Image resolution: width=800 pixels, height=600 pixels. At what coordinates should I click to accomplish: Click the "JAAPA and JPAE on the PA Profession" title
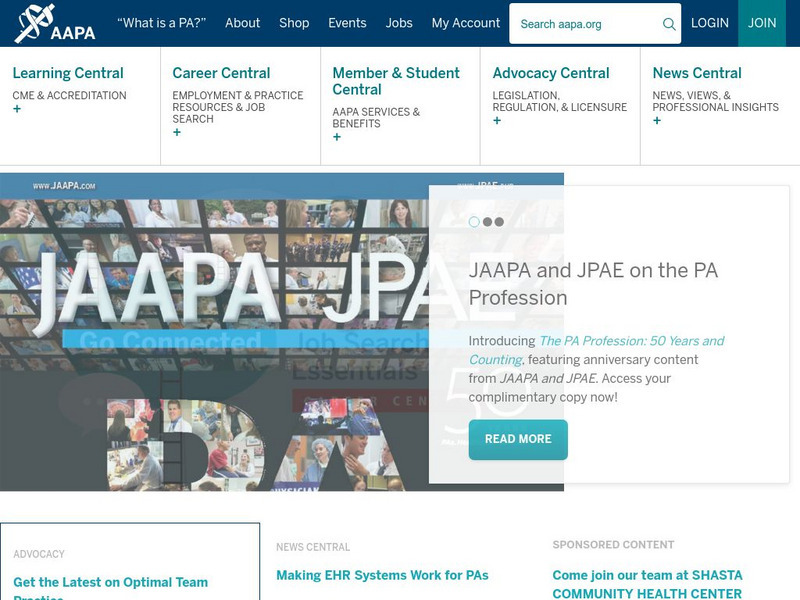click(593, 284)
